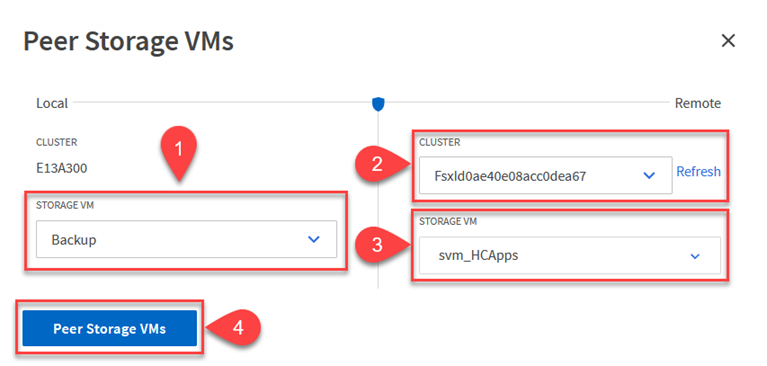767x366 pixels.
Task: Click the Peer Storage VMs dialog title
Action: click(129, 42)
